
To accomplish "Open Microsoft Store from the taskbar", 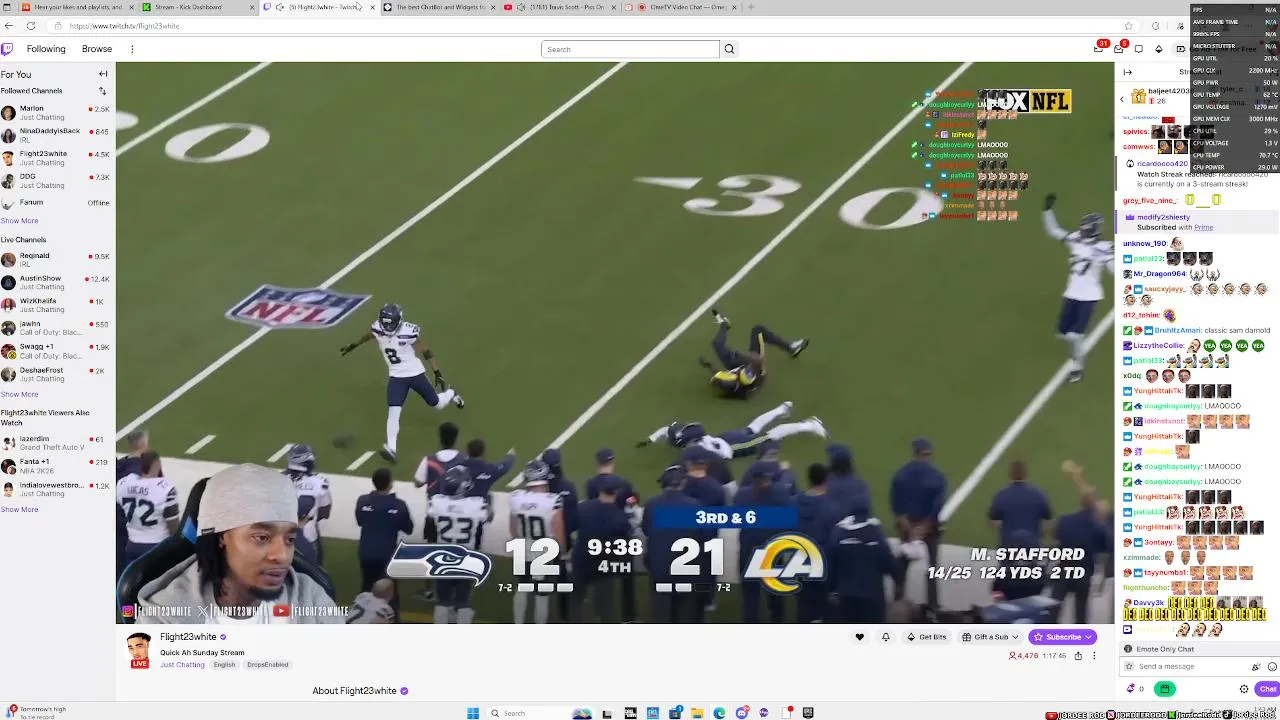I will coord(675,713).
